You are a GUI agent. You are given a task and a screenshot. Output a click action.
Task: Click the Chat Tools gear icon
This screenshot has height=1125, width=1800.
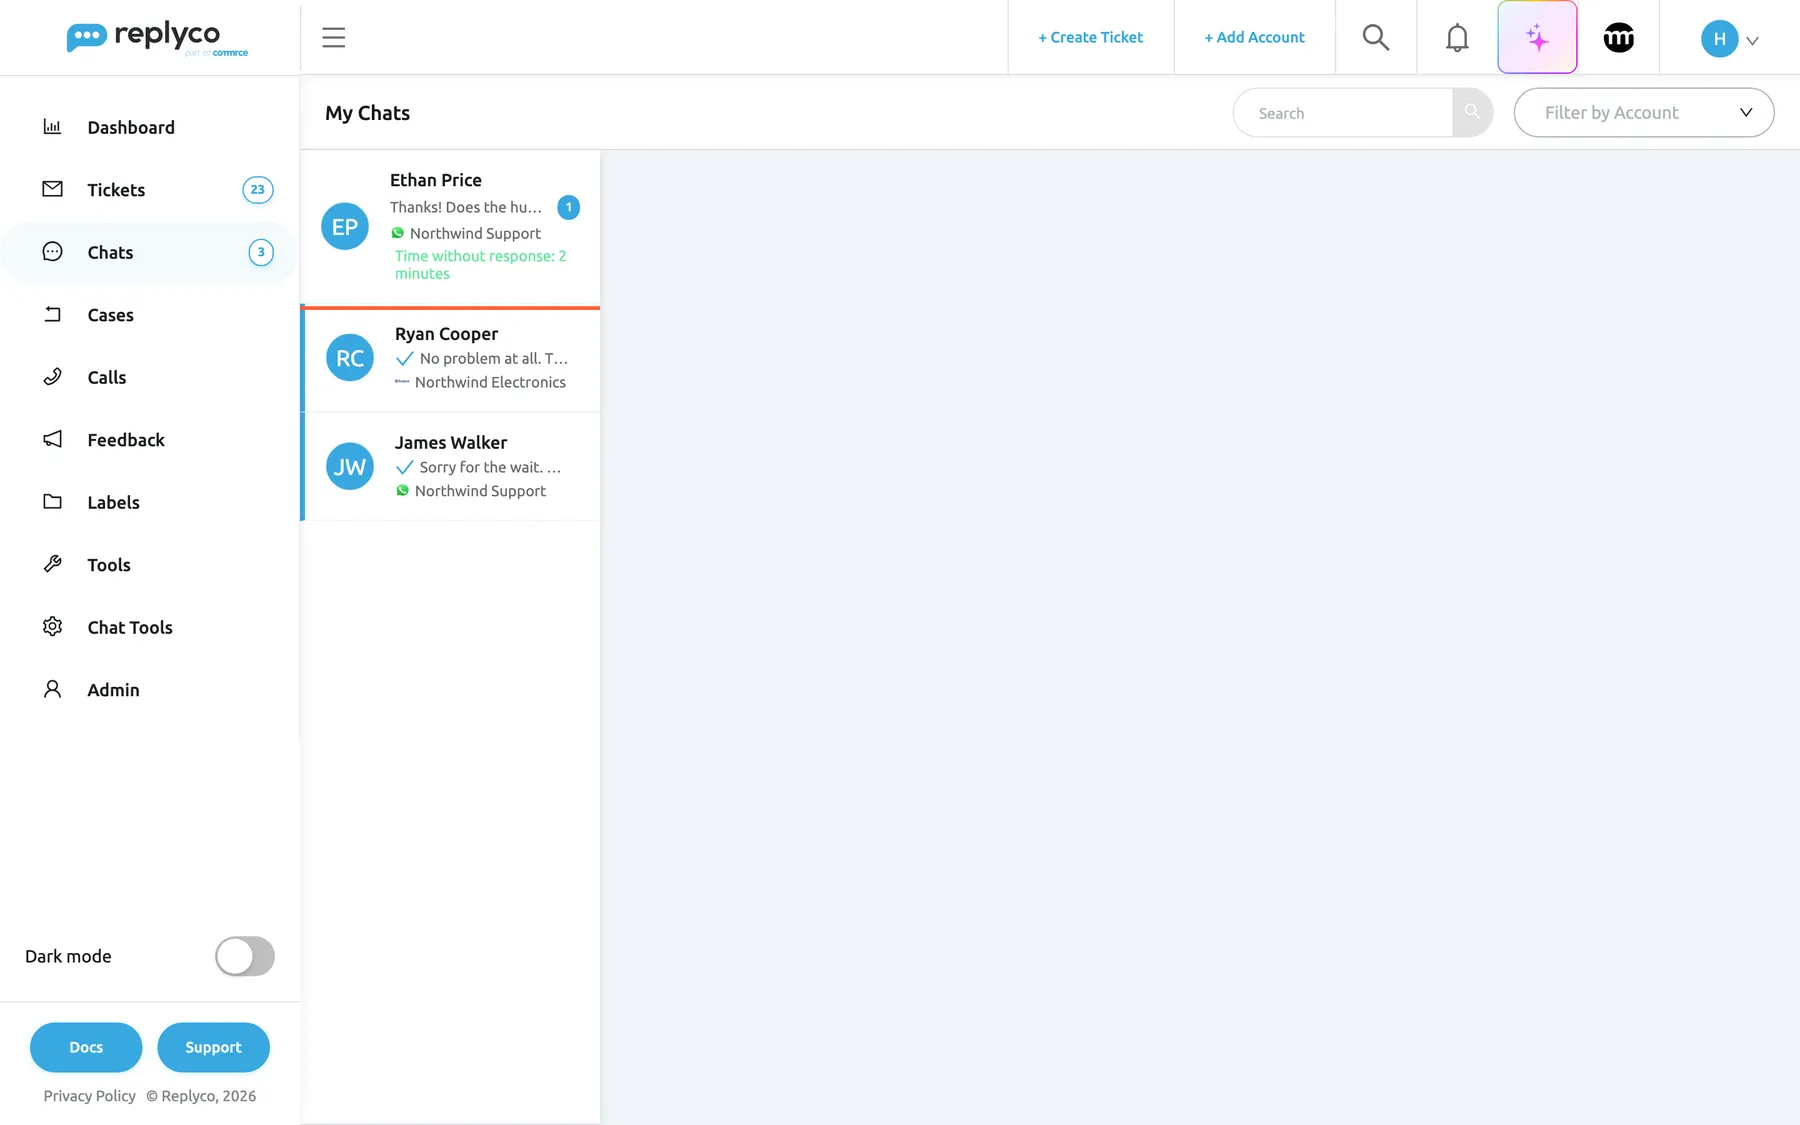pos(52,627)
